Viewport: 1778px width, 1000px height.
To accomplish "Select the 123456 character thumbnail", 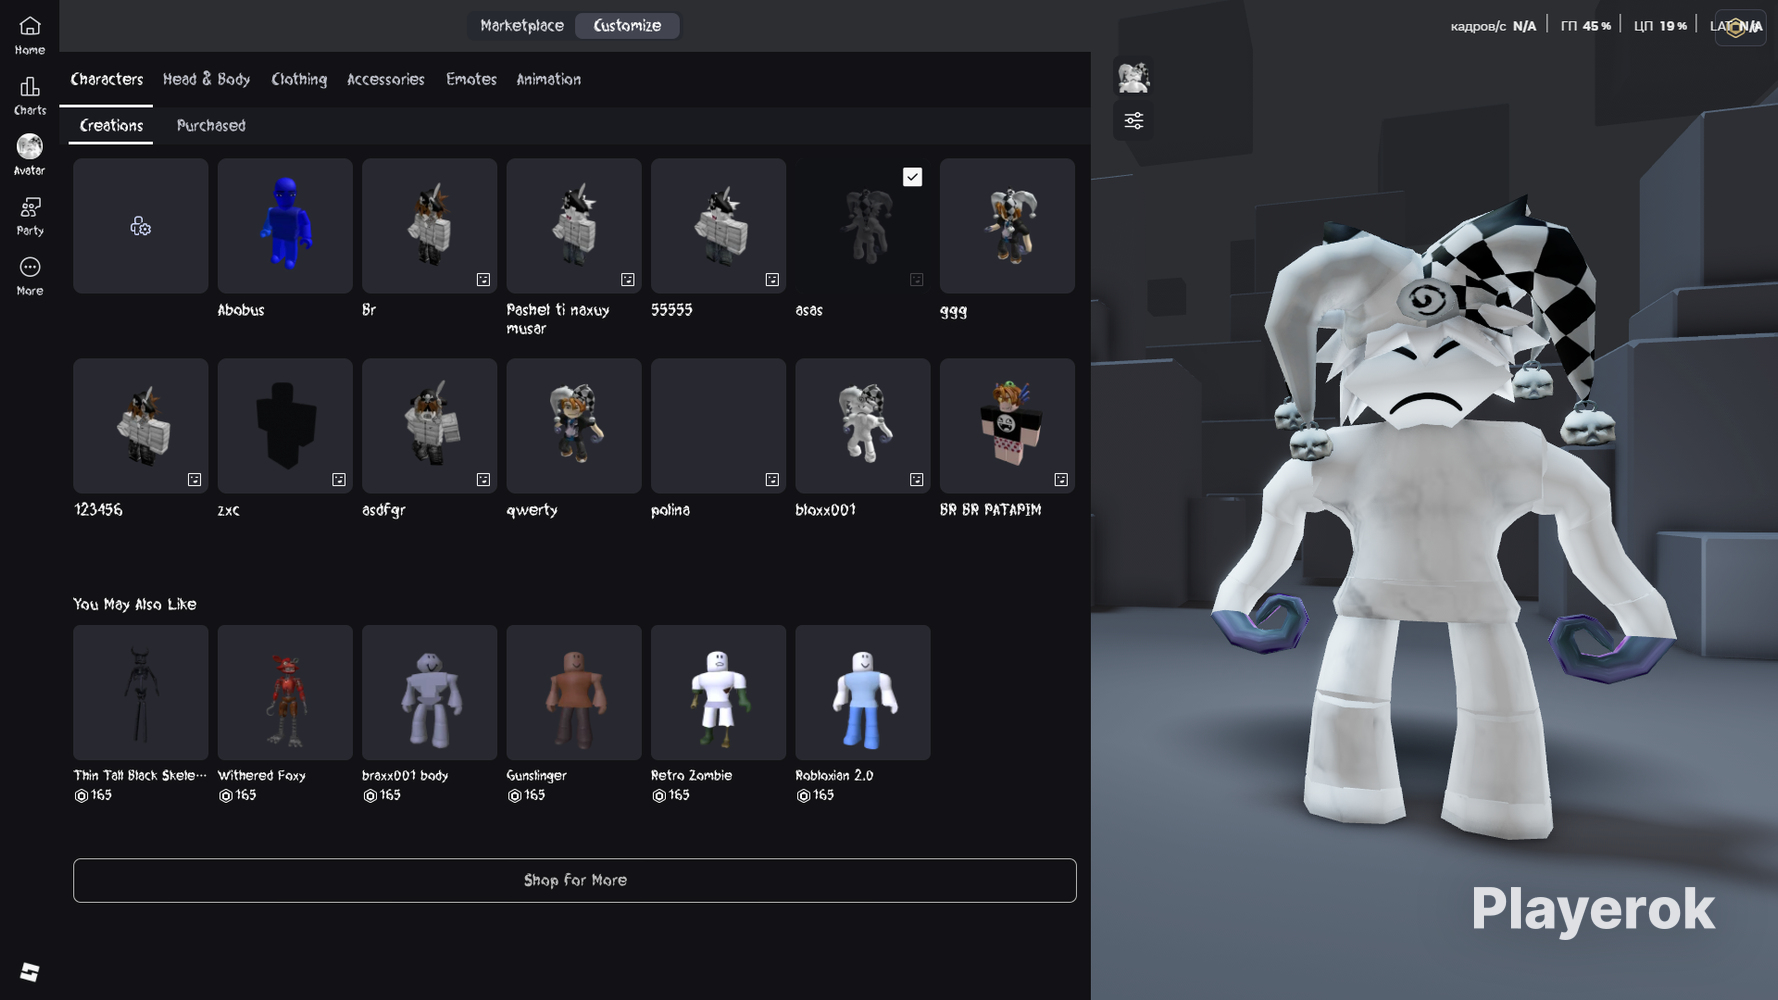I will coord(141,426).
